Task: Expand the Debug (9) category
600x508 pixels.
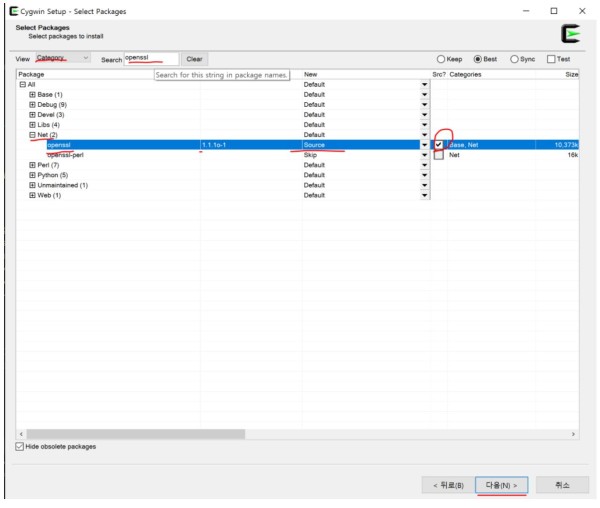Action: (33, 104)
